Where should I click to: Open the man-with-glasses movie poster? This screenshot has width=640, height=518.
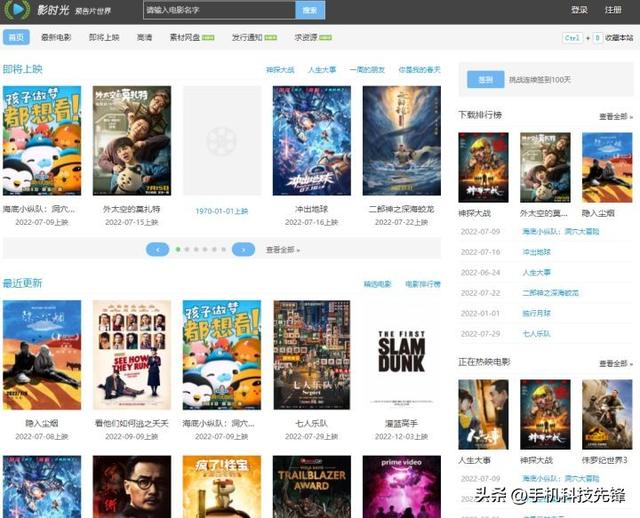pyautogui.click(x=132, y=487)
